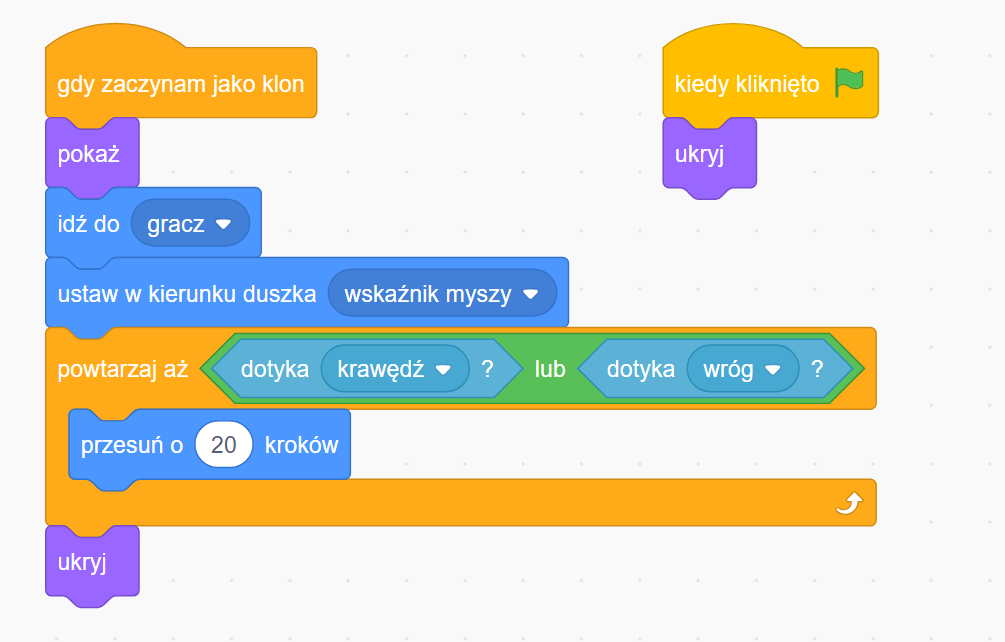
Task: Expand the "wskaźnik myszy" dropdown
Action: [x=531, y=295]
